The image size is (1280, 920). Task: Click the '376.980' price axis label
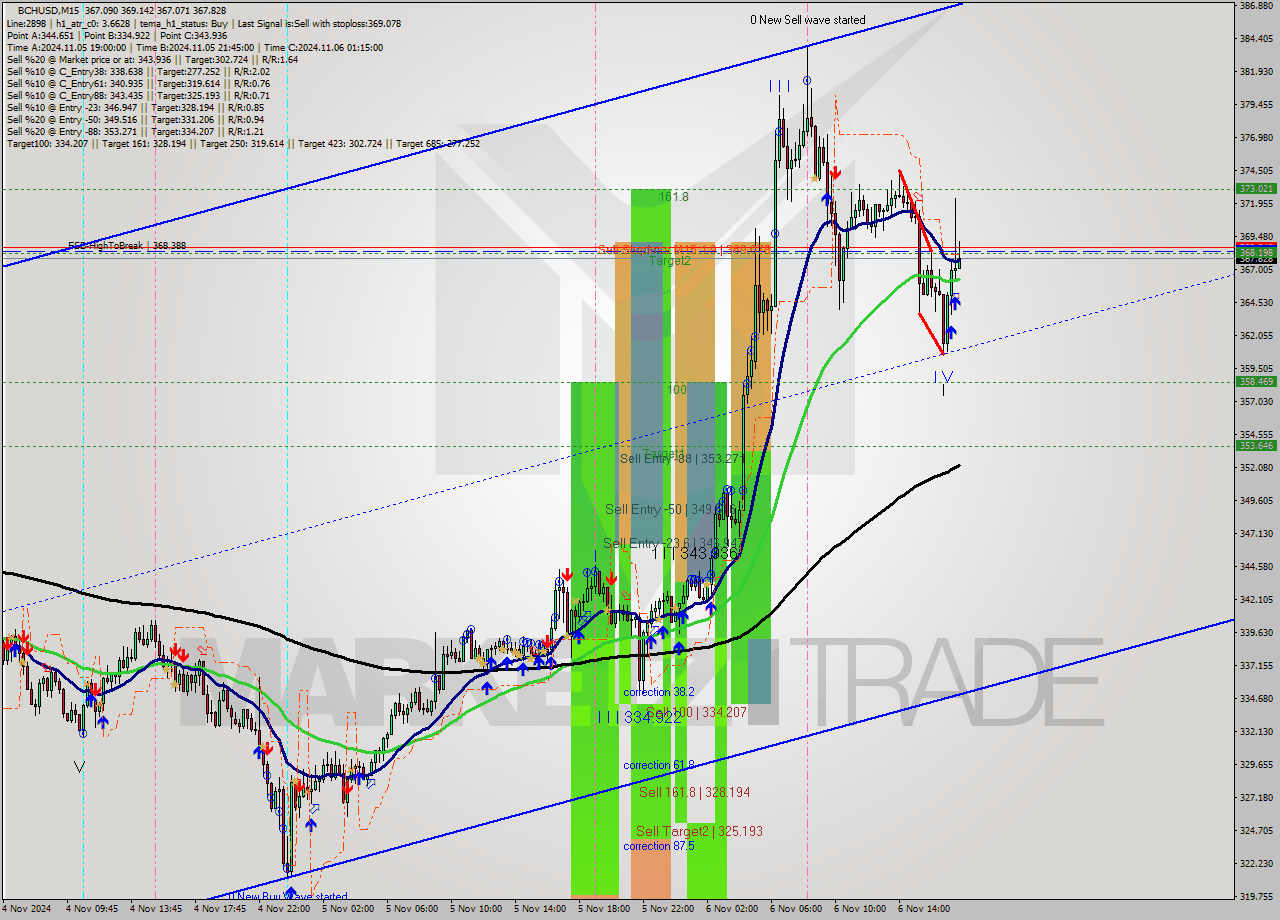tap(1256, 138)
